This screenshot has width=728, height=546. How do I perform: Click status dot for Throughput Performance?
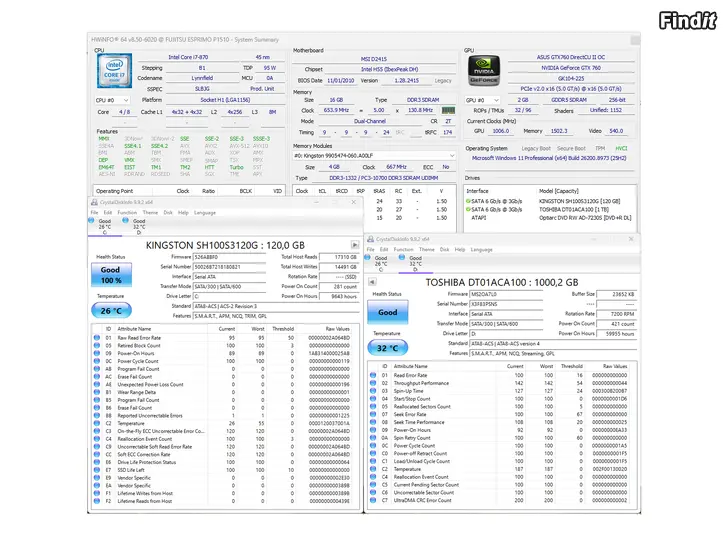[373, 383]
